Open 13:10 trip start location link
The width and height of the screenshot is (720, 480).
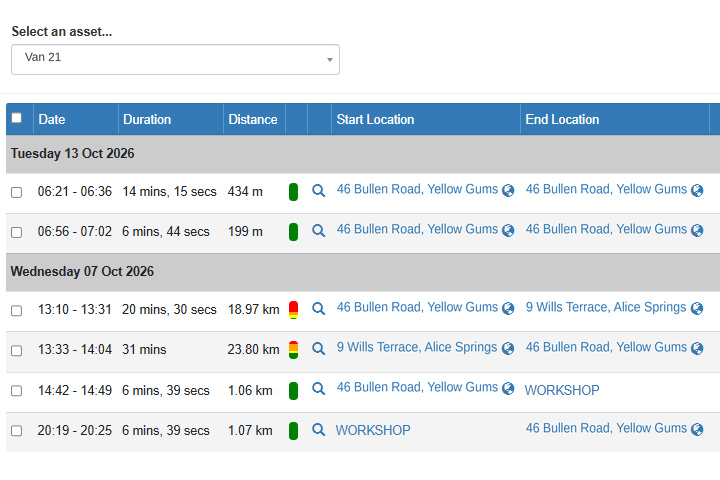click(x=417, y=307)
